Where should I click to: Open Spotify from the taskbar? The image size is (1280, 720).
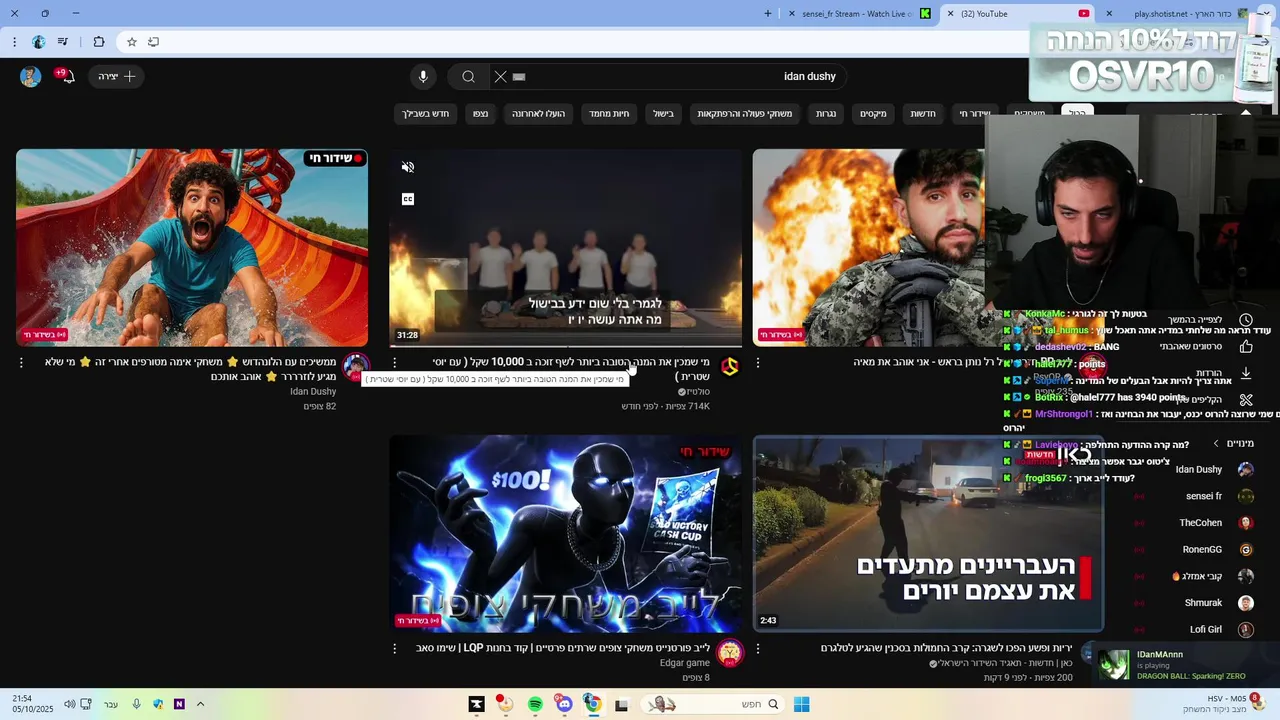[535, 704]
